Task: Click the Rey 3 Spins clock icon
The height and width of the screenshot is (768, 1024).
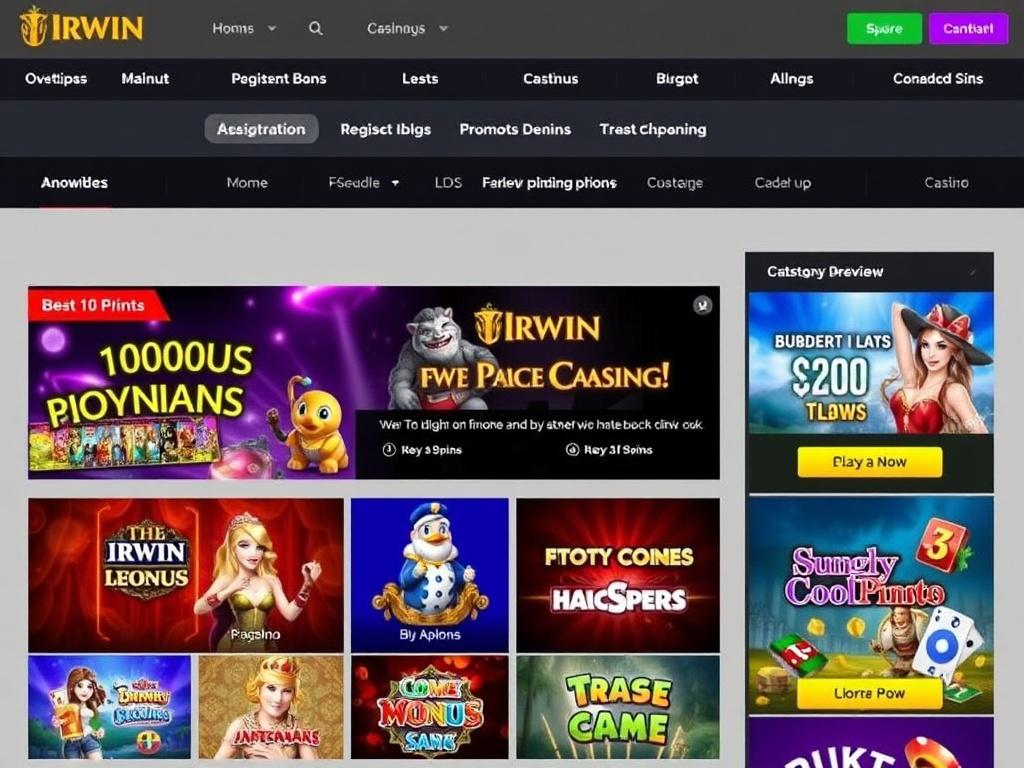Action: pos(389,449)
